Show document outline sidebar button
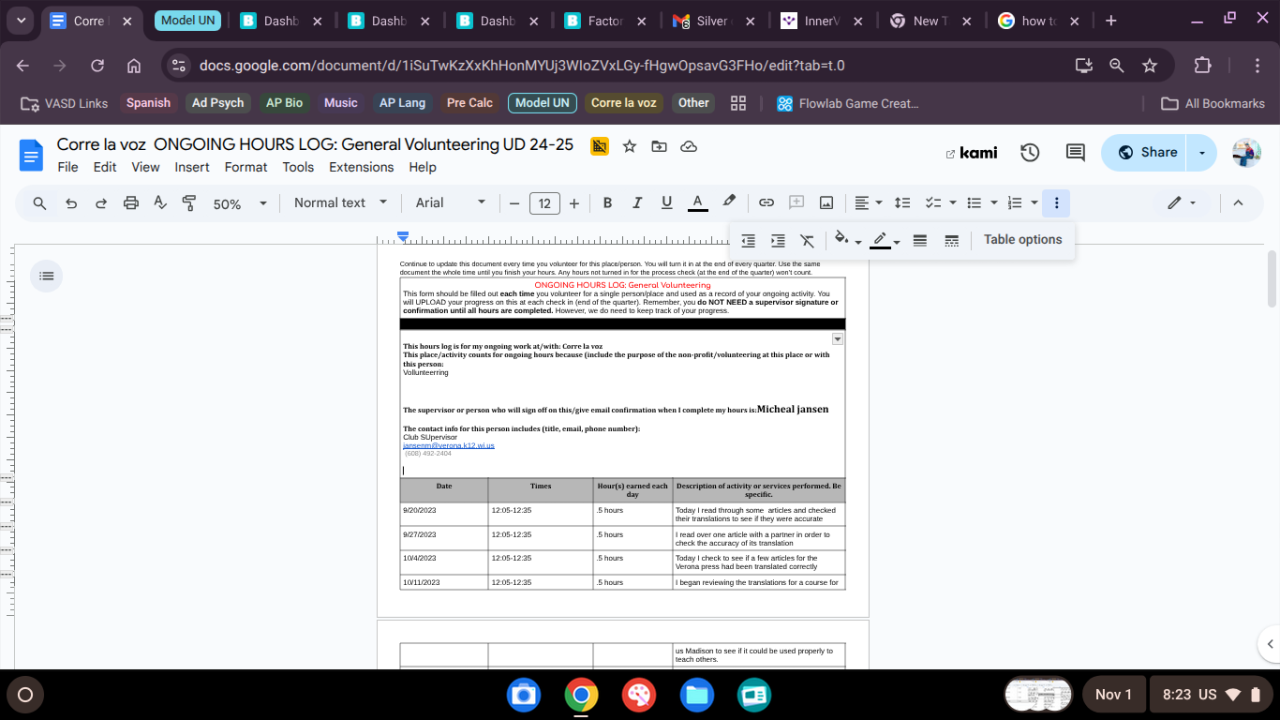This screenshot has width=1280, height=720. pyautogui.click(x=46, y=276)
